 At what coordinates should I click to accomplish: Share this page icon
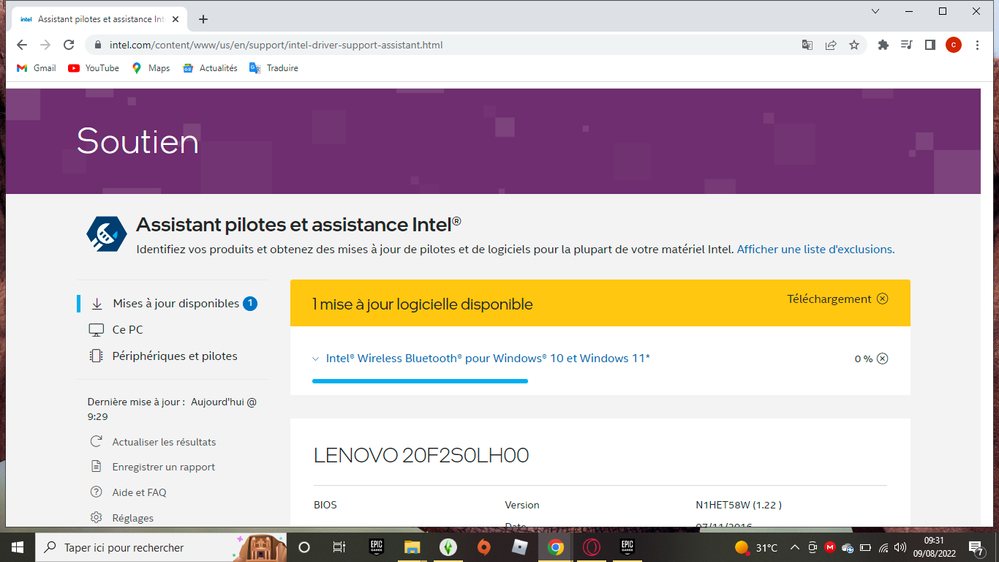(x=831, y=45)
